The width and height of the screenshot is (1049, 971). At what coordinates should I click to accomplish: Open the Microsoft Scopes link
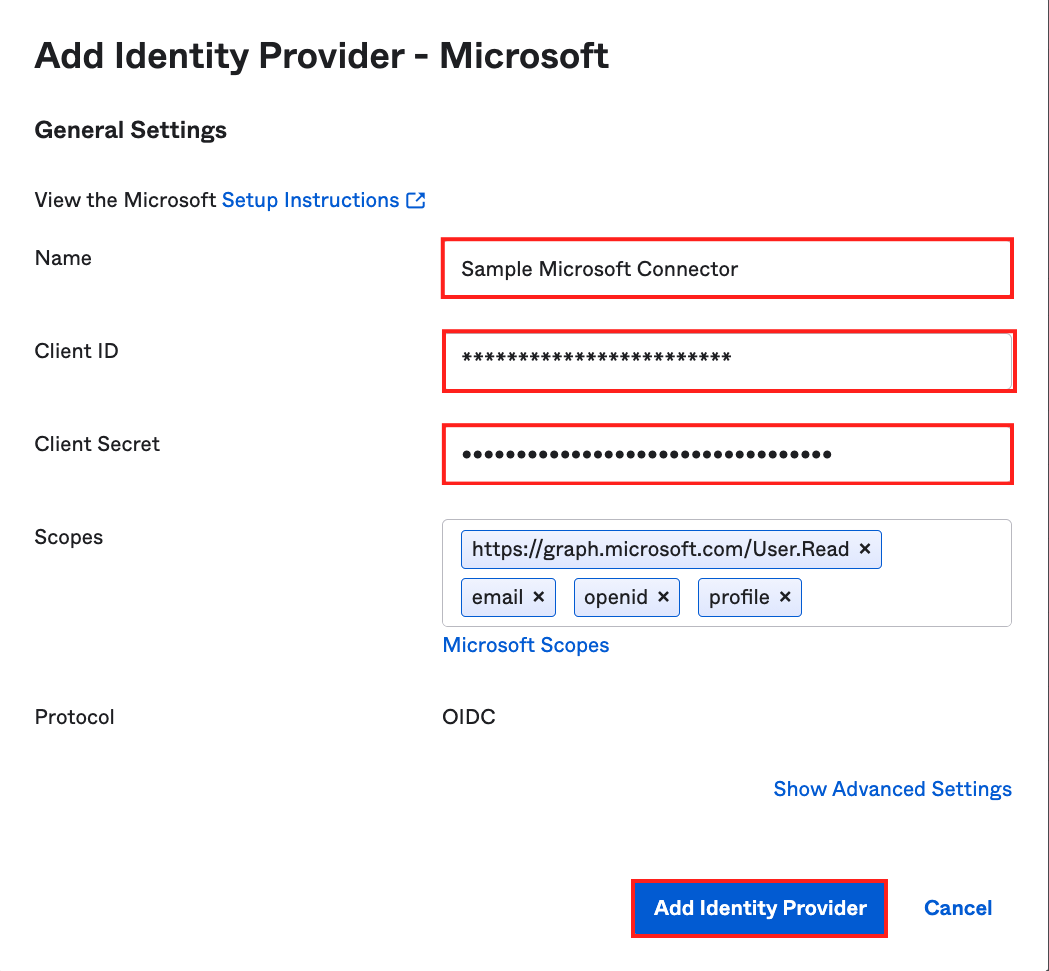[x=526, y=644]
